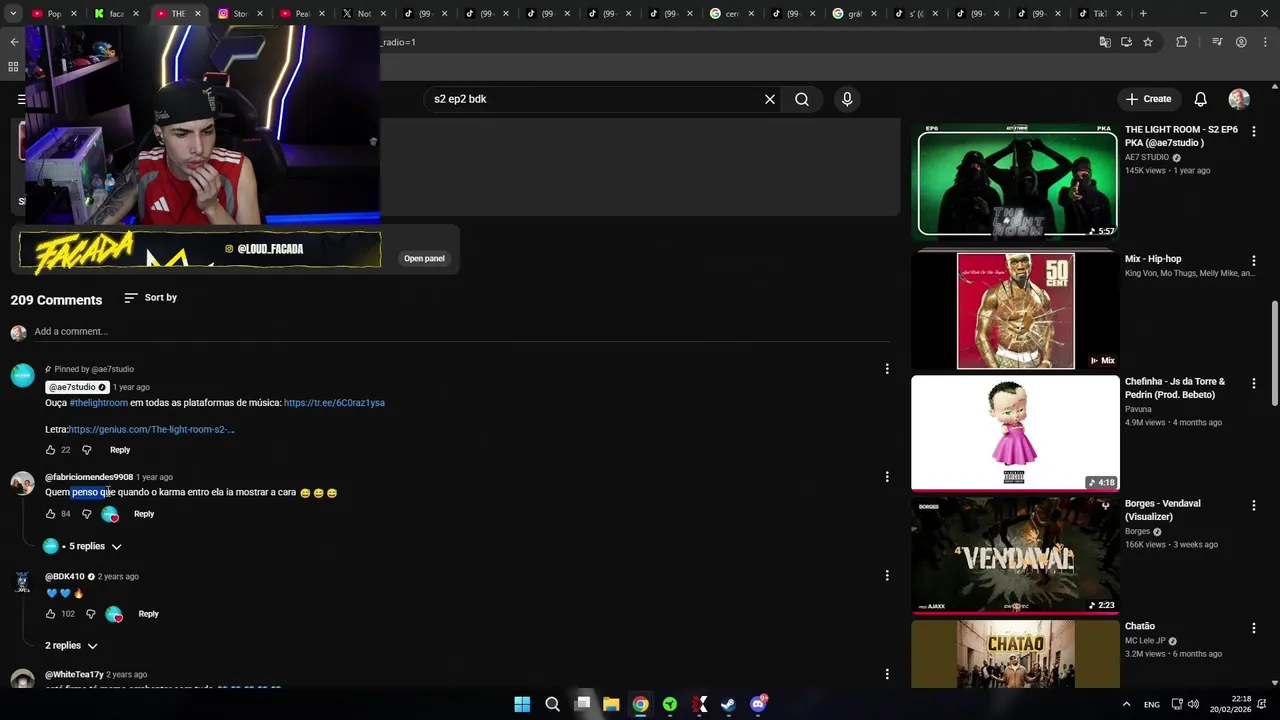The image size is (1280, 720).
Task: Clear the YouTube search text with the X
Action: (x=770, y=99)
